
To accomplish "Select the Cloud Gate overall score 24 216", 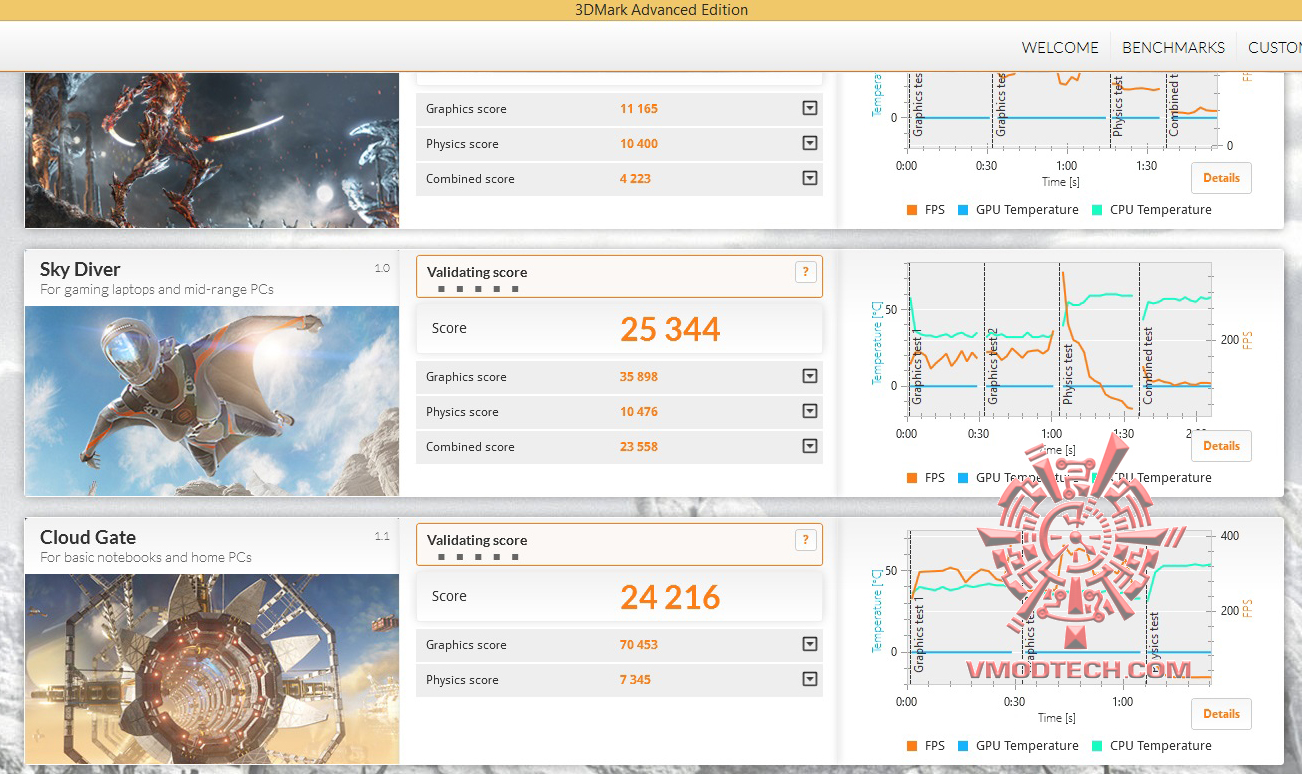I will pos(670,597).
